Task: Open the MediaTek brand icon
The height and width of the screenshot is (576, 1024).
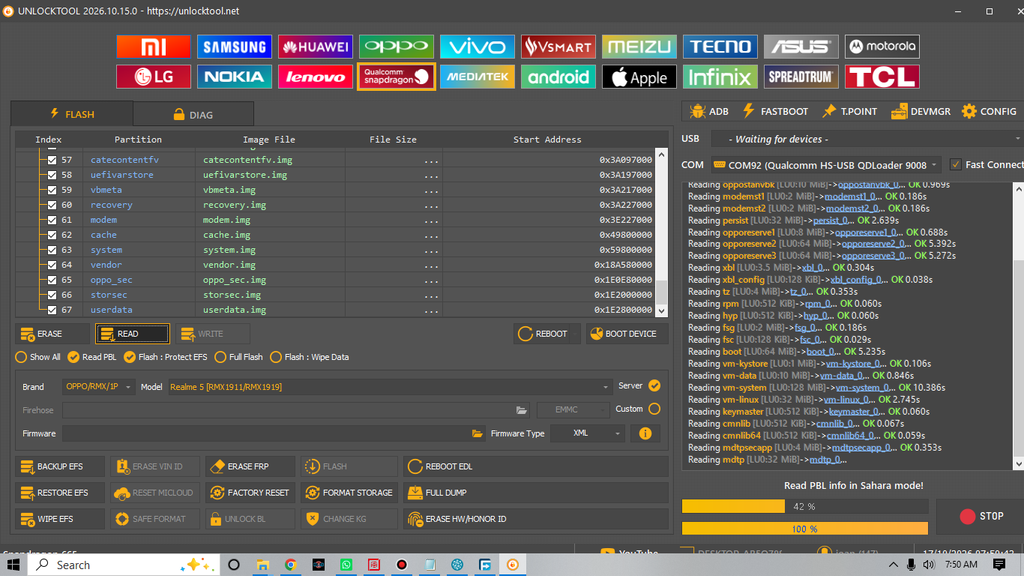Action: (477, 77)
